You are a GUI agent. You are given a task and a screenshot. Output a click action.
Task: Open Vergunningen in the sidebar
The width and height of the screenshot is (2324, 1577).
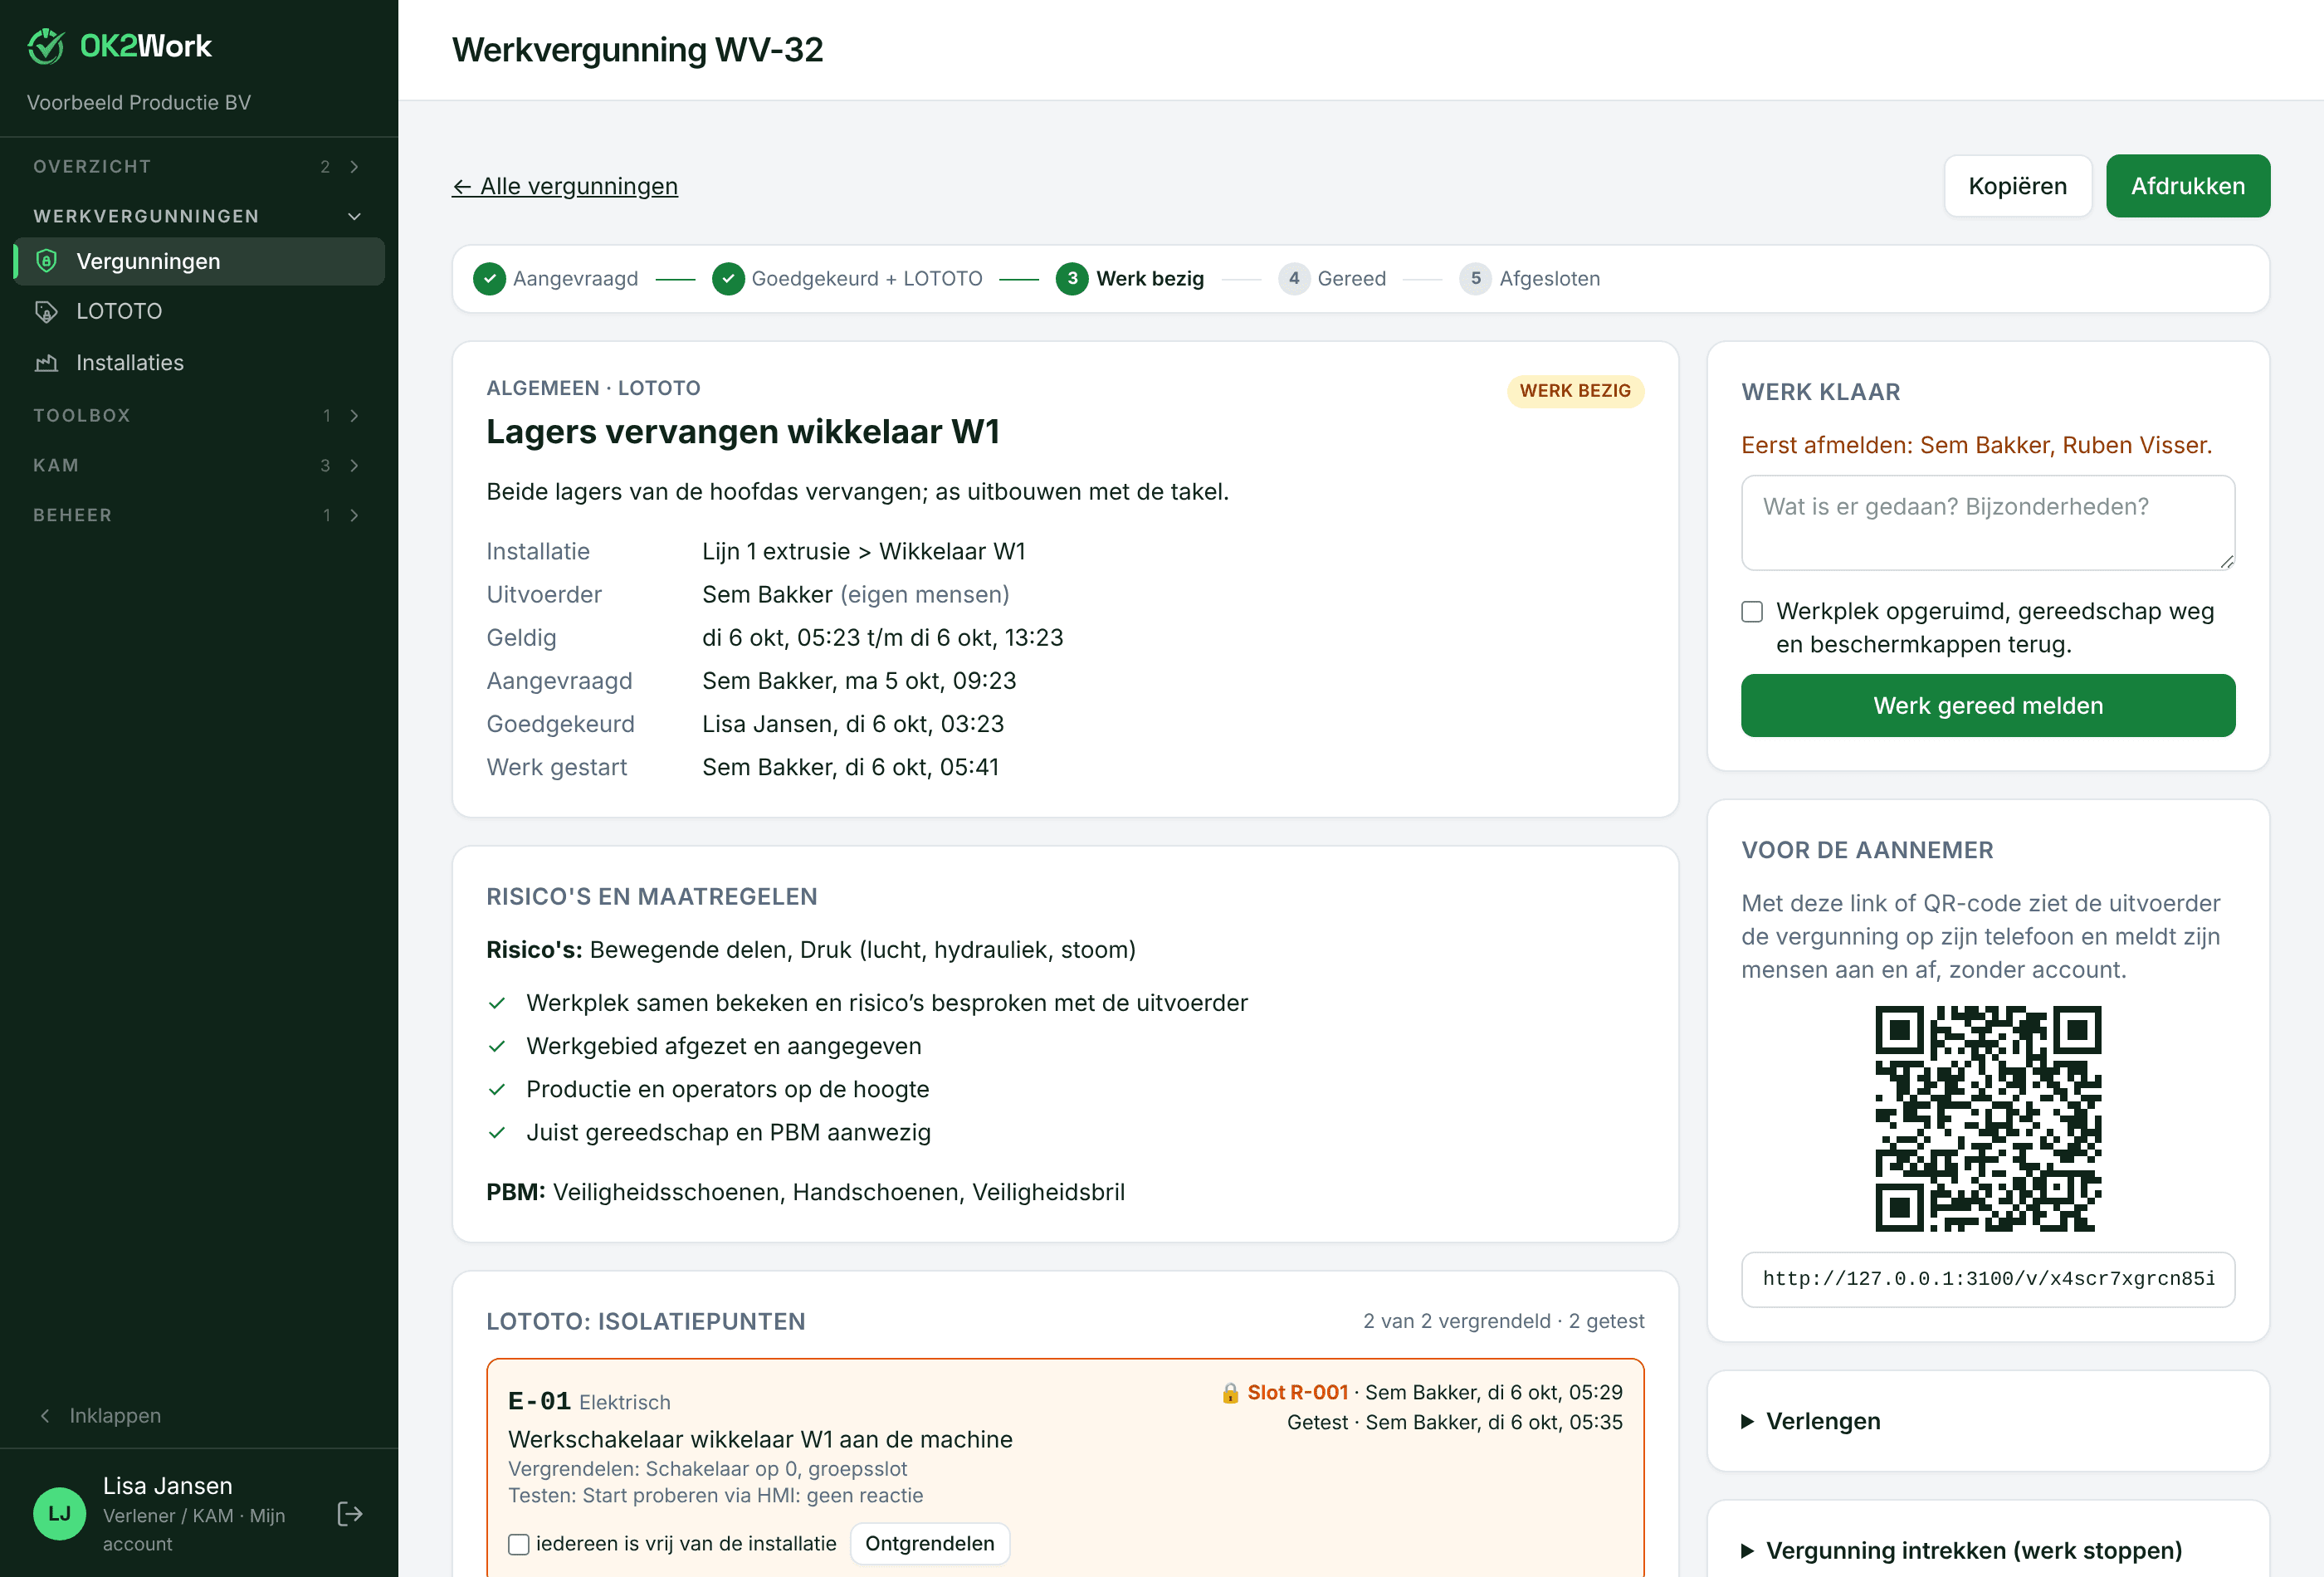(199, 261)
